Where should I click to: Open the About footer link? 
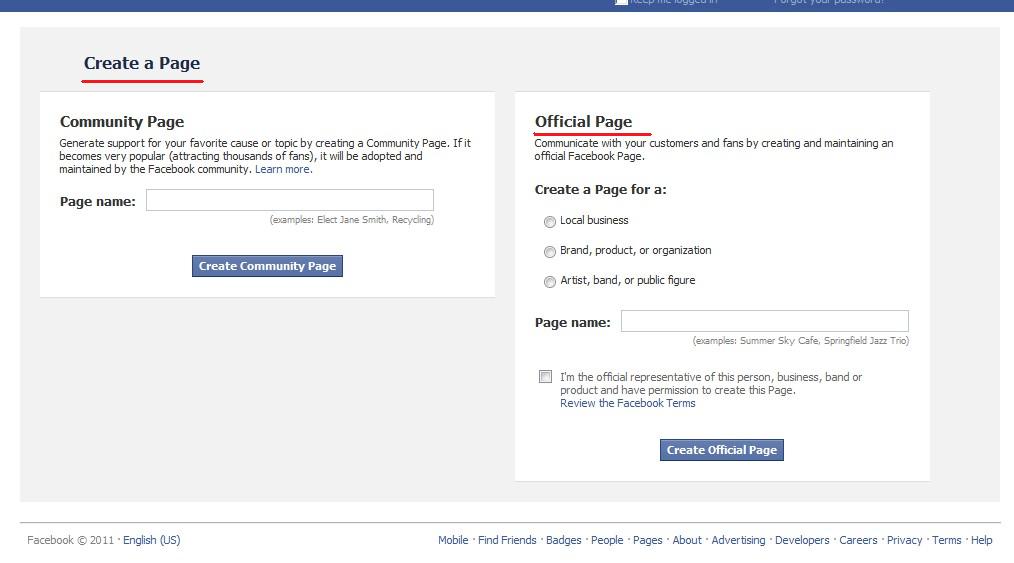click(x=687, y=540)
